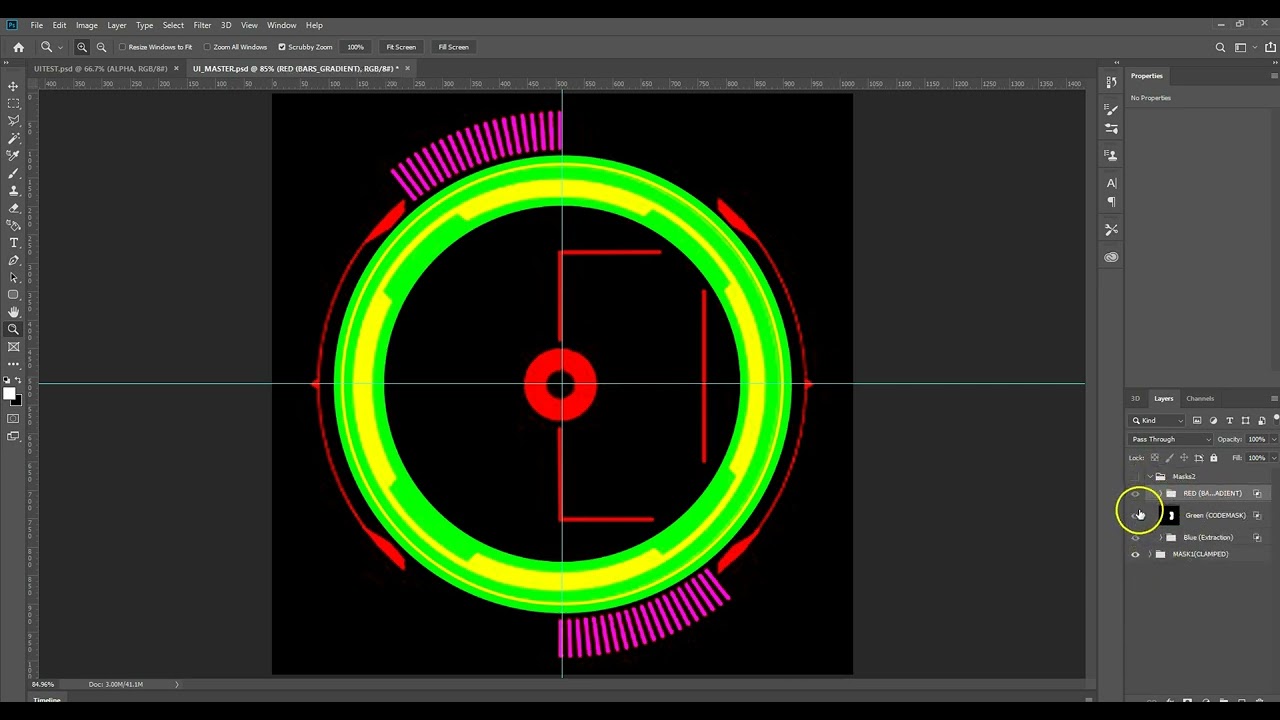Switch to the Channels tab
The height and width of the screenshot is (720, 1280).
1200,399
